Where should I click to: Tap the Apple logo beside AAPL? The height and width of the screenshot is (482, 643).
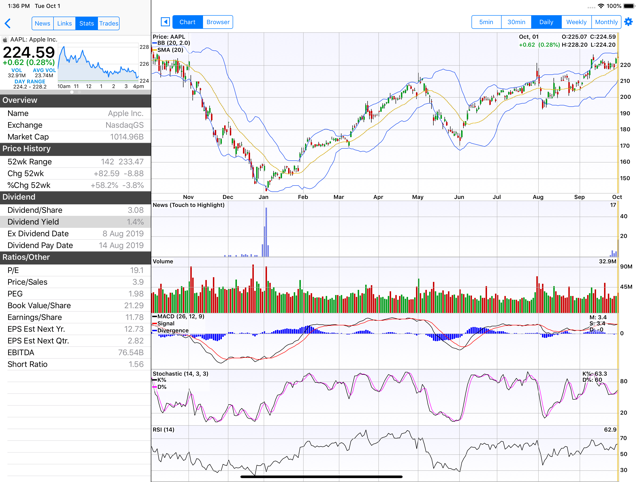click(x=5, y=40)
